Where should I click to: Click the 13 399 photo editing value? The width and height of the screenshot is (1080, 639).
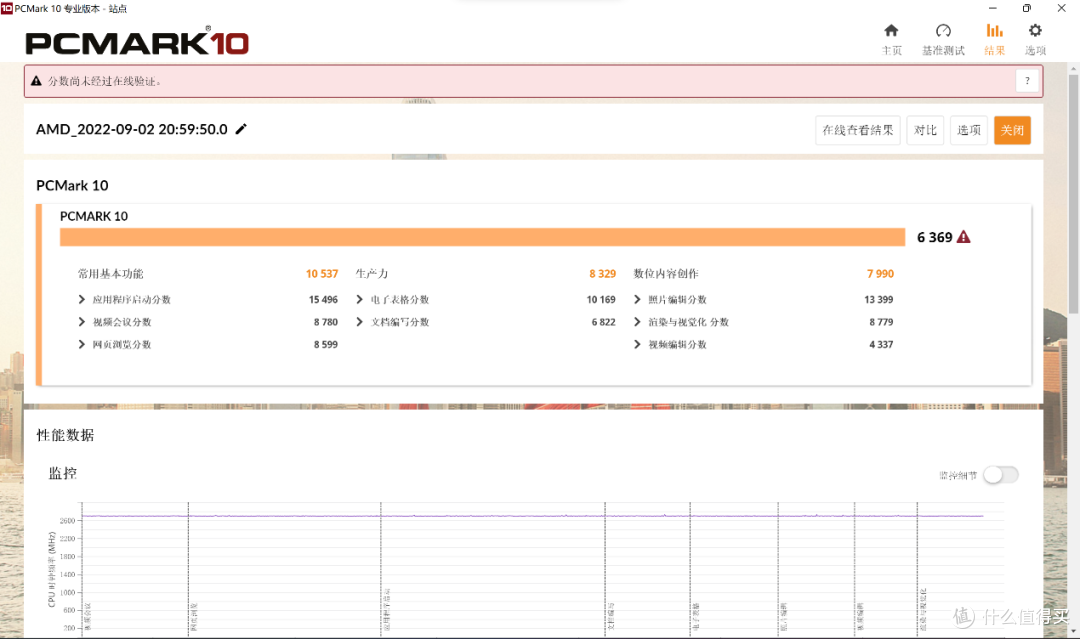coord(878,300)
